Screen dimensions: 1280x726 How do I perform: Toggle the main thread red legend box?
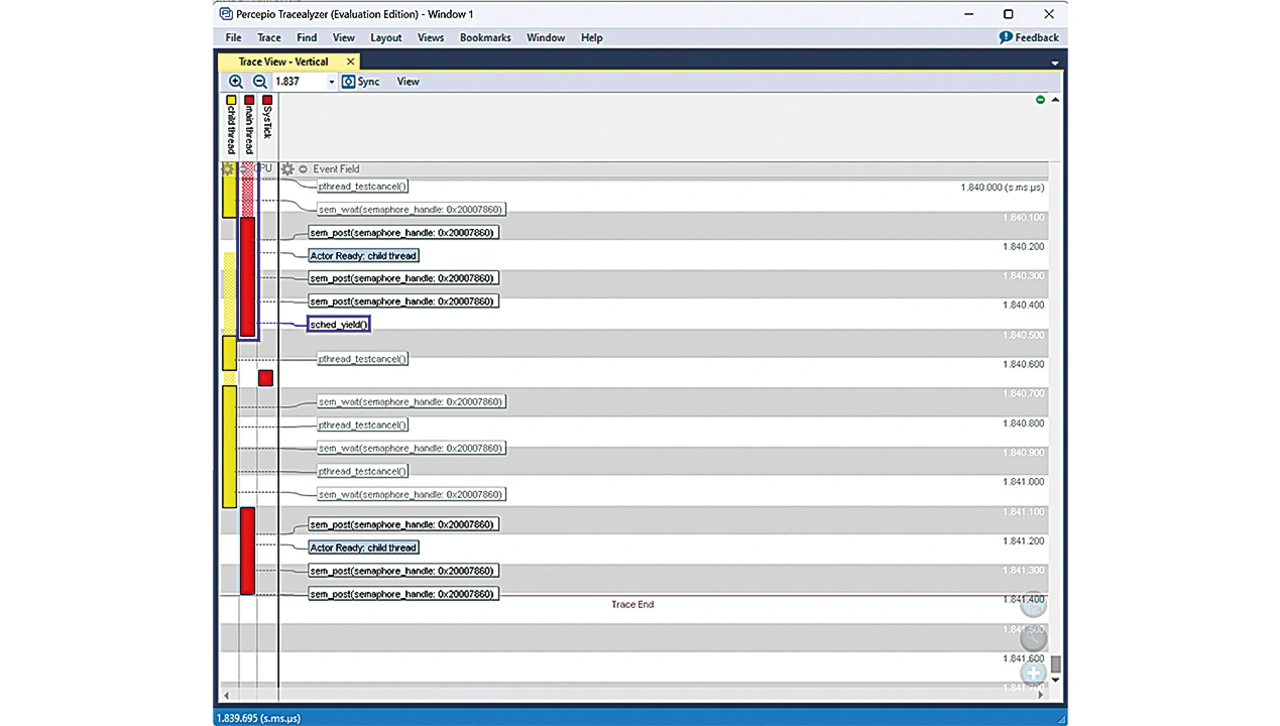[249, 100]
